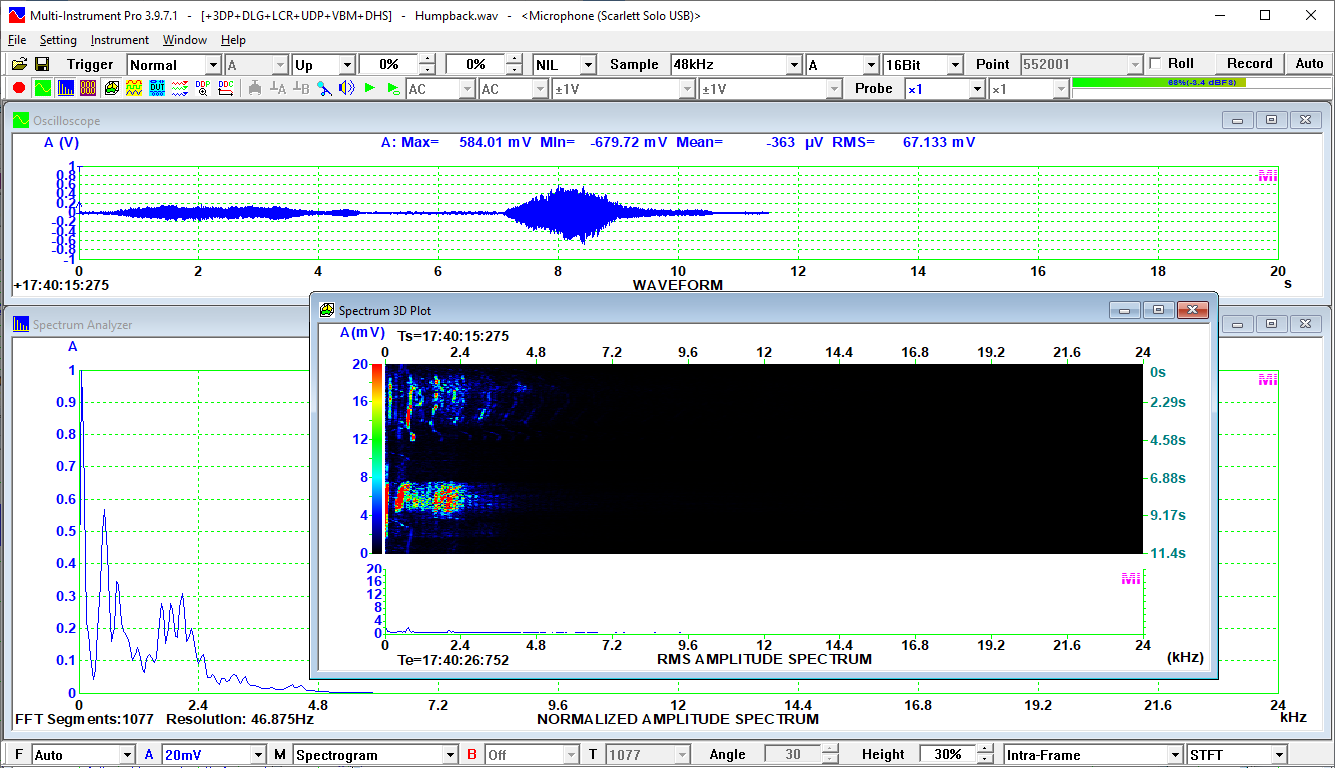Viewport: 1335px width, 768px height.
Task: Open the Multimeter instrument icon
Action: point(87,88)
